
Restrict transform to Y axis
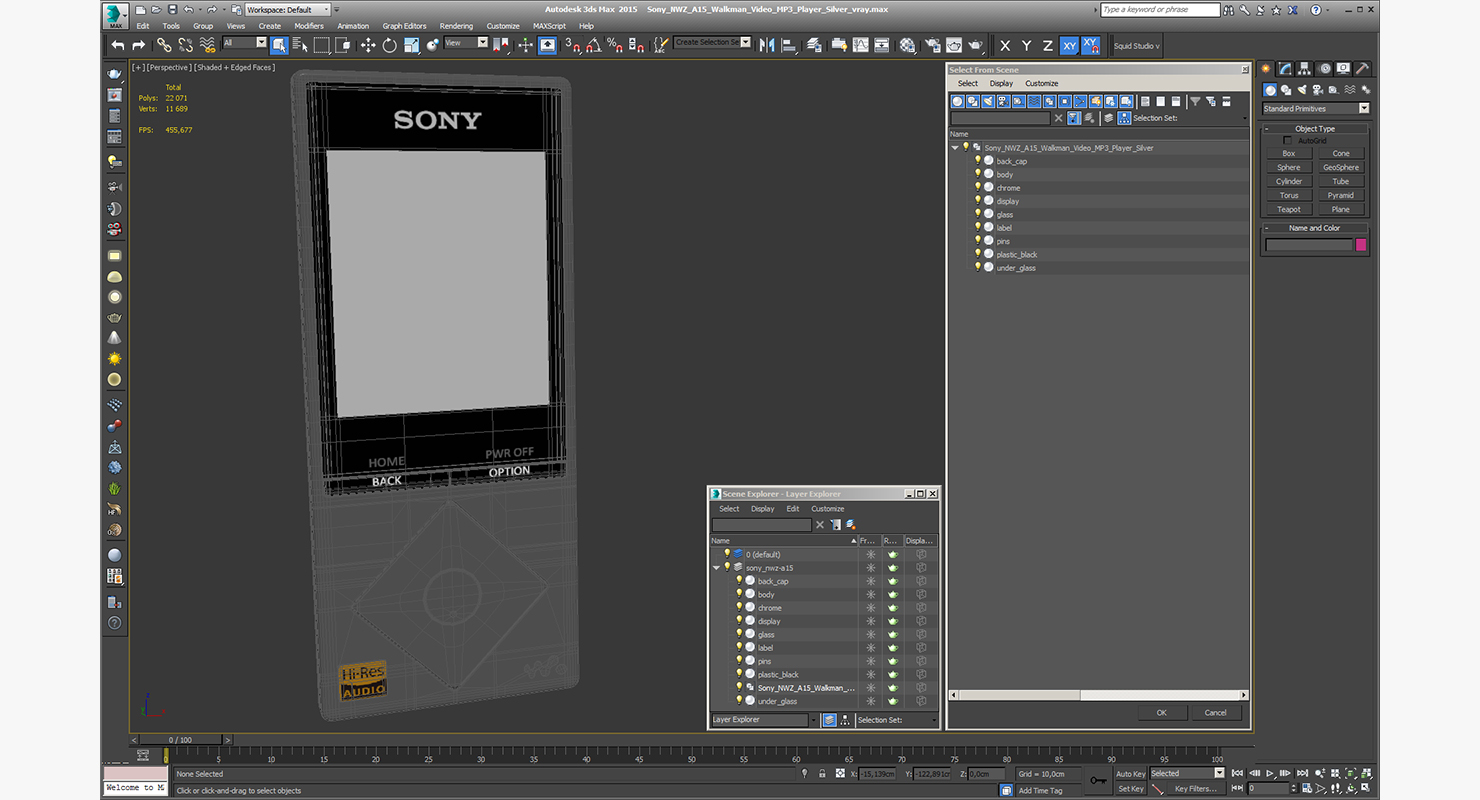(1026, 46)
